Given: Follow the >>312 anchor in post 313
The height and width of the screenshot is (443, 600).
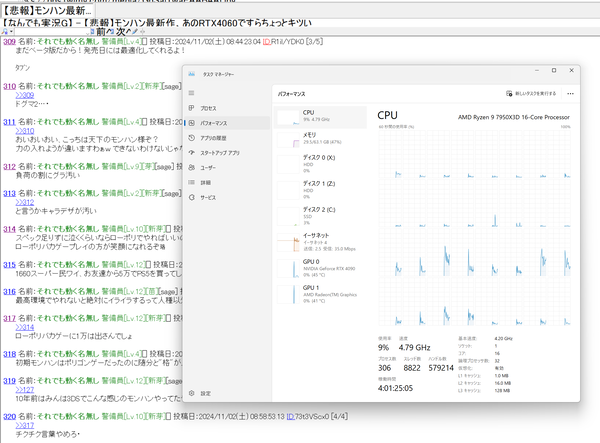Looking at the screenshot, I should [24, 202].
